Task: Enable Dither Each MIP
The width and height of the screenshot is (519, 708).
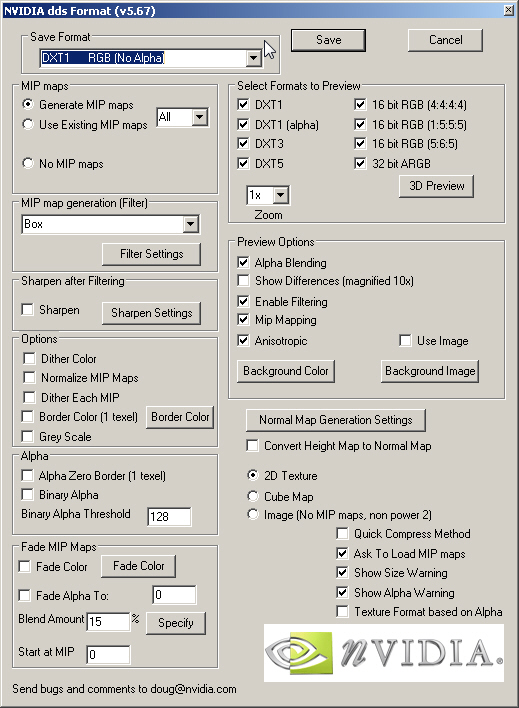Action: click(x=29, y=397)
